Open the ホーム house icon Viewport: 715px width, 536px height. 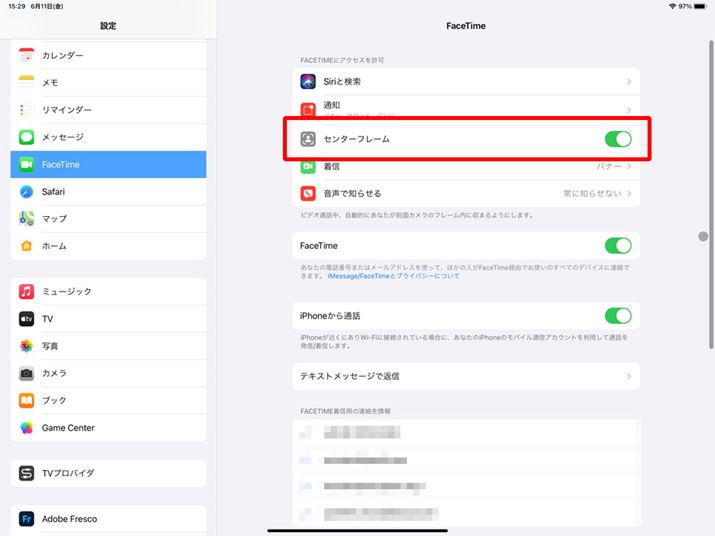click(26, 246)
